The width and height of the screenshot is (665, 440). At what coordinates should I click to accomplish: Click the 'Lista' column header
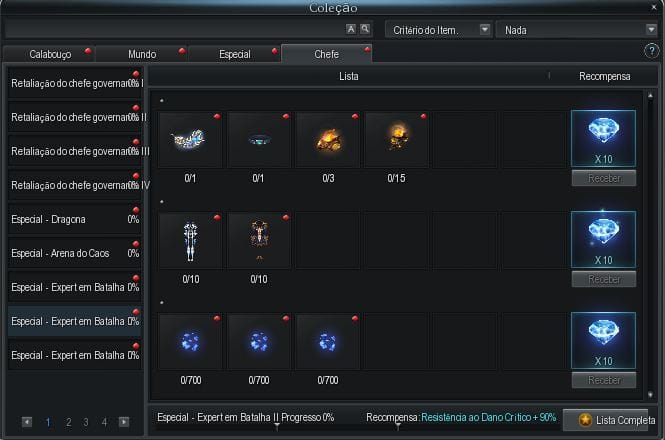(349, 76)
